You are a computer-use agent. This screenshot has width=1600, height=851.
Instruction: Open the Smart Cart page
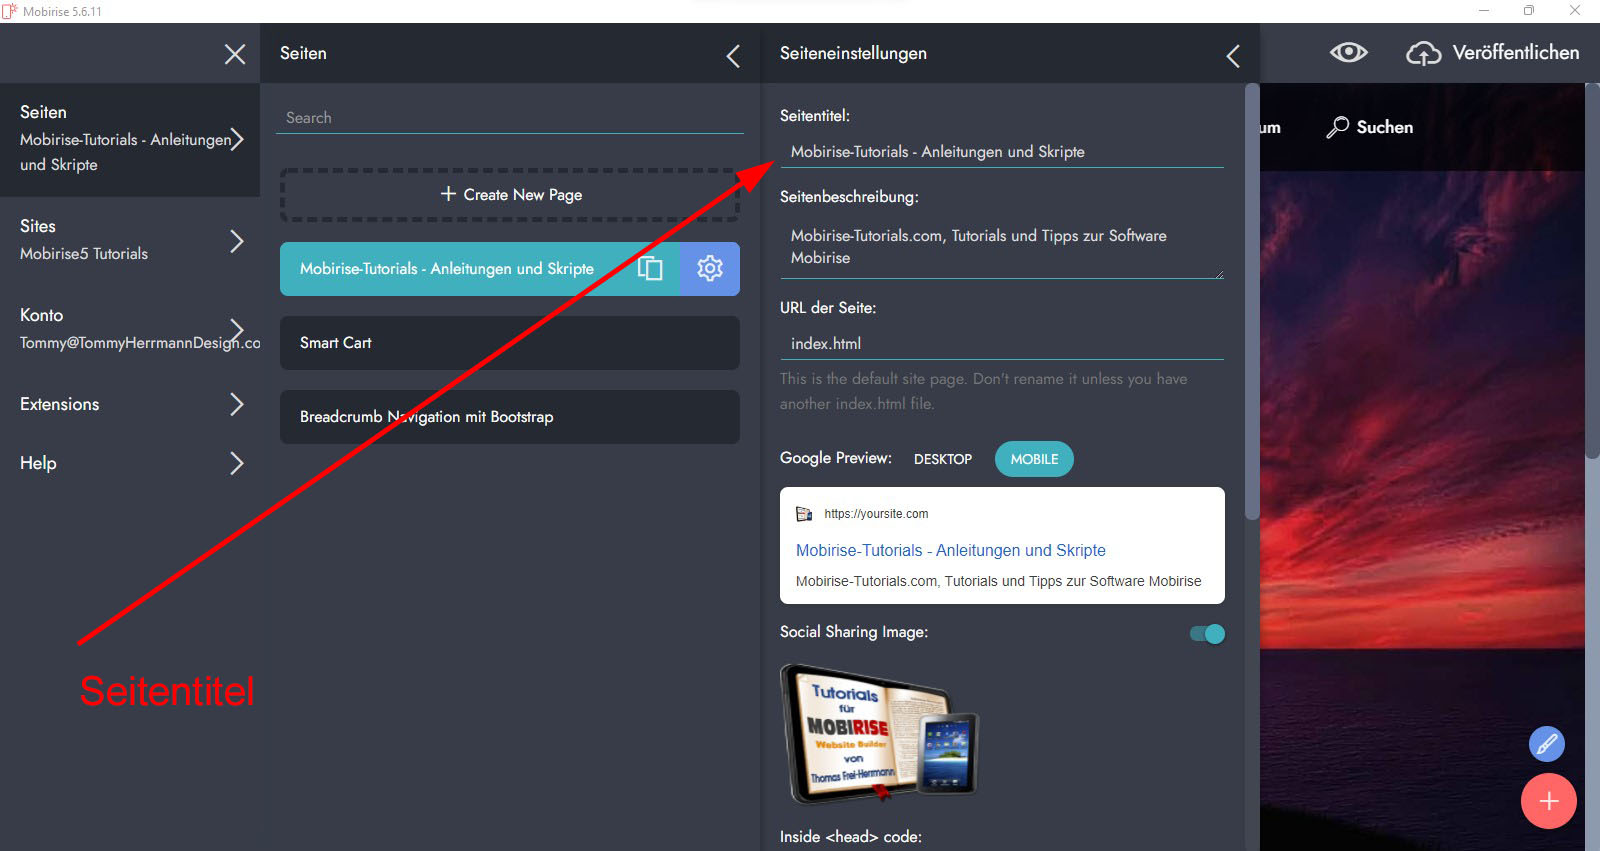point(509,343)
